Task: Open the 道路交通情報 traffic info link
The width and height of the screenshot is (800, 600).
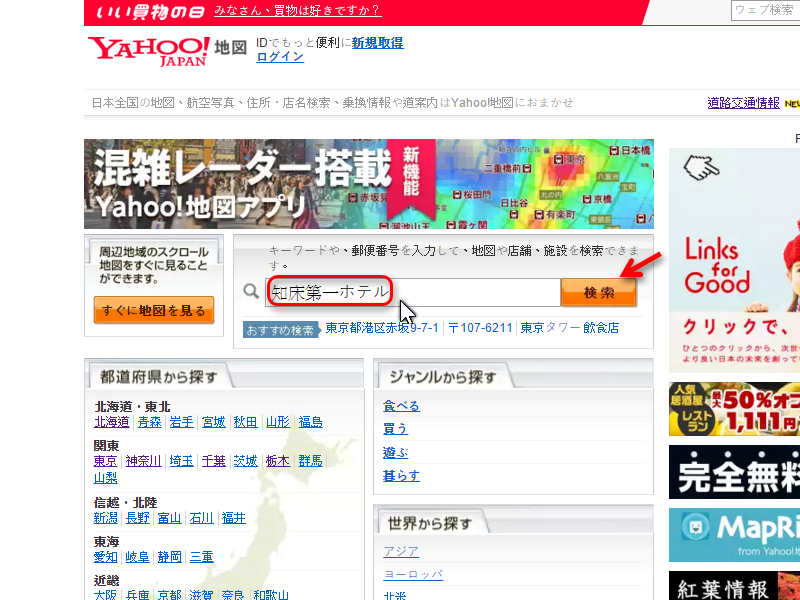Action: click(x=743, y=103)
